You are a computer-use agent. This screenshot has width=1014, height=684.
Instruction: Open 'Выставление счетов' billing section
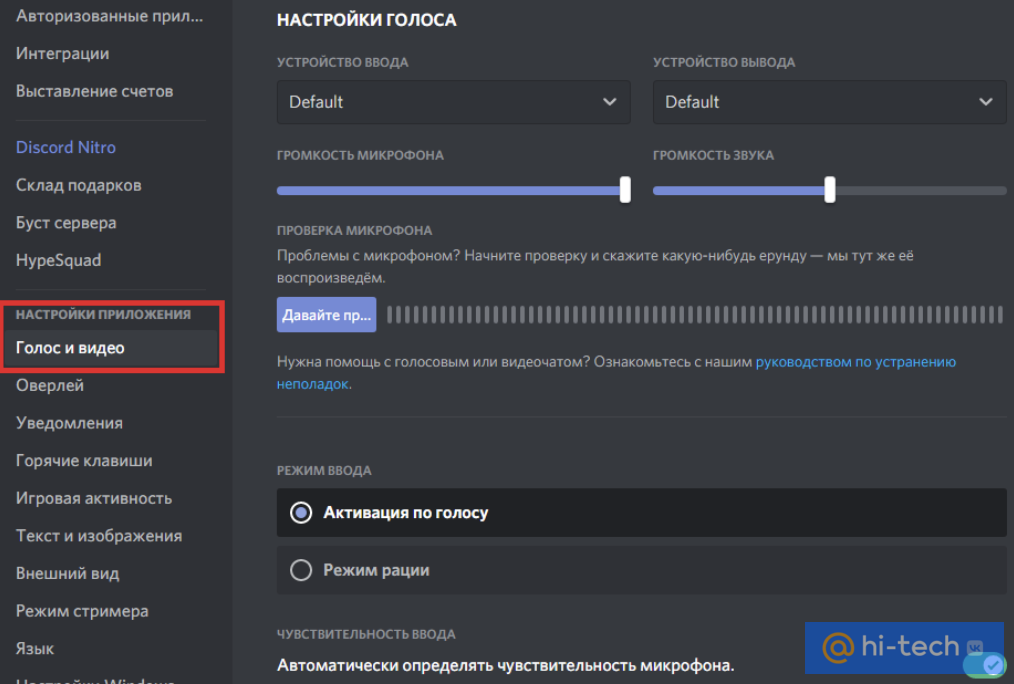[x=94, y=91]
